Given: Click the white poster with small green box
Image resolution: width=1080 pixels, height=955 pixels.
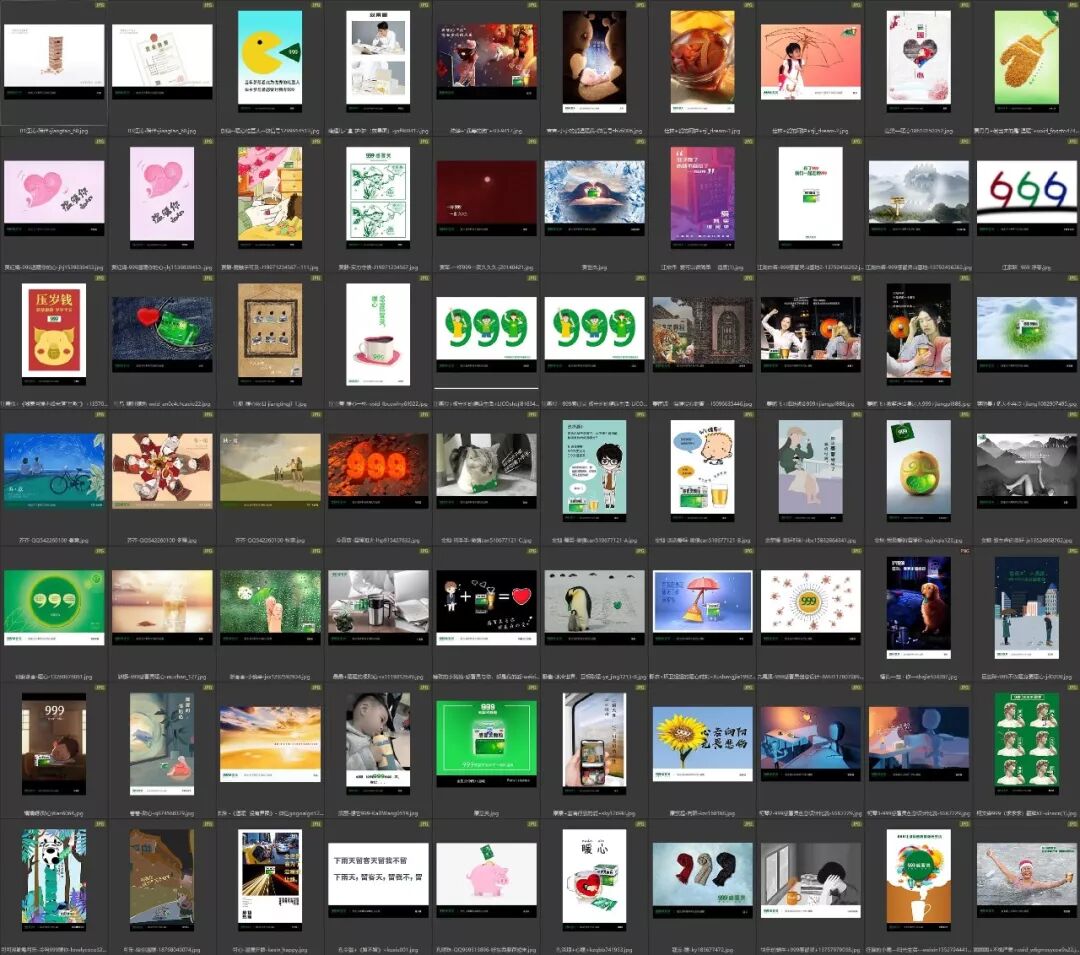Looking at the screenshot, I should coord(811,198).
